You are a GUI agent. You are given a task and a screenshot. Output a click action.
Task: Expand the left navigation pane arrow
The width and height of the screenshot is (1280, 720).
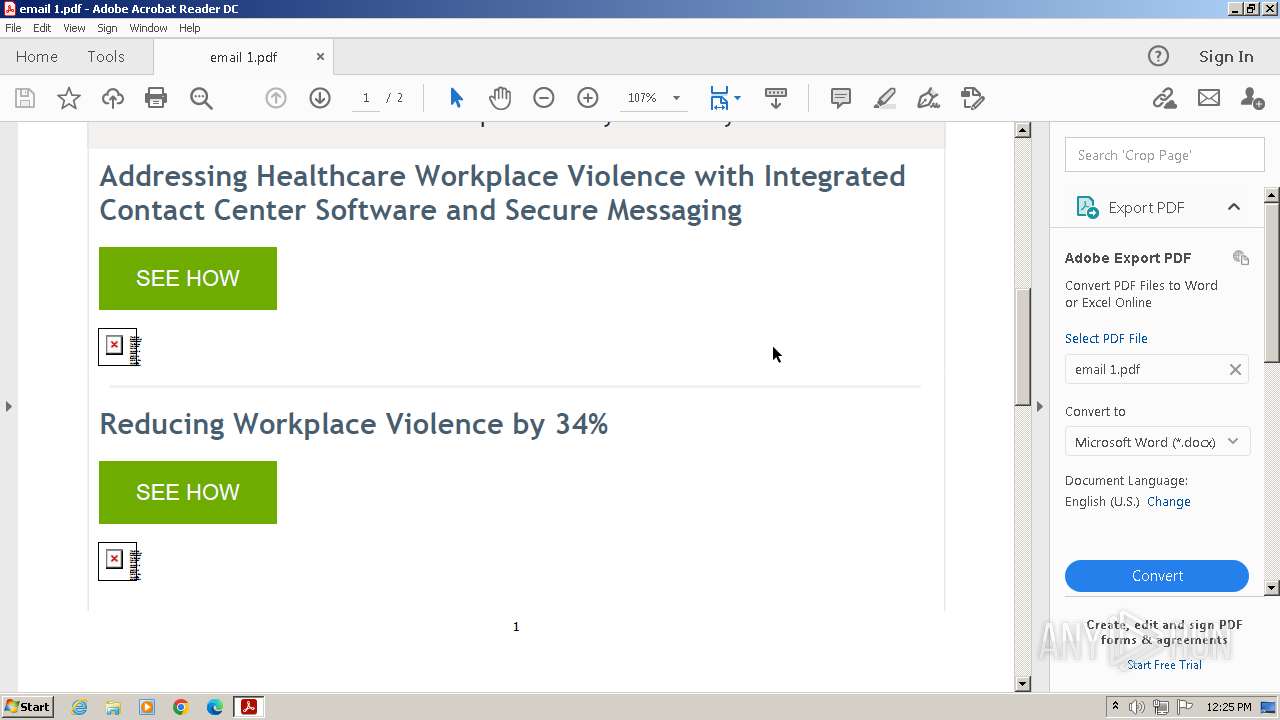click(x=9, y=406)
